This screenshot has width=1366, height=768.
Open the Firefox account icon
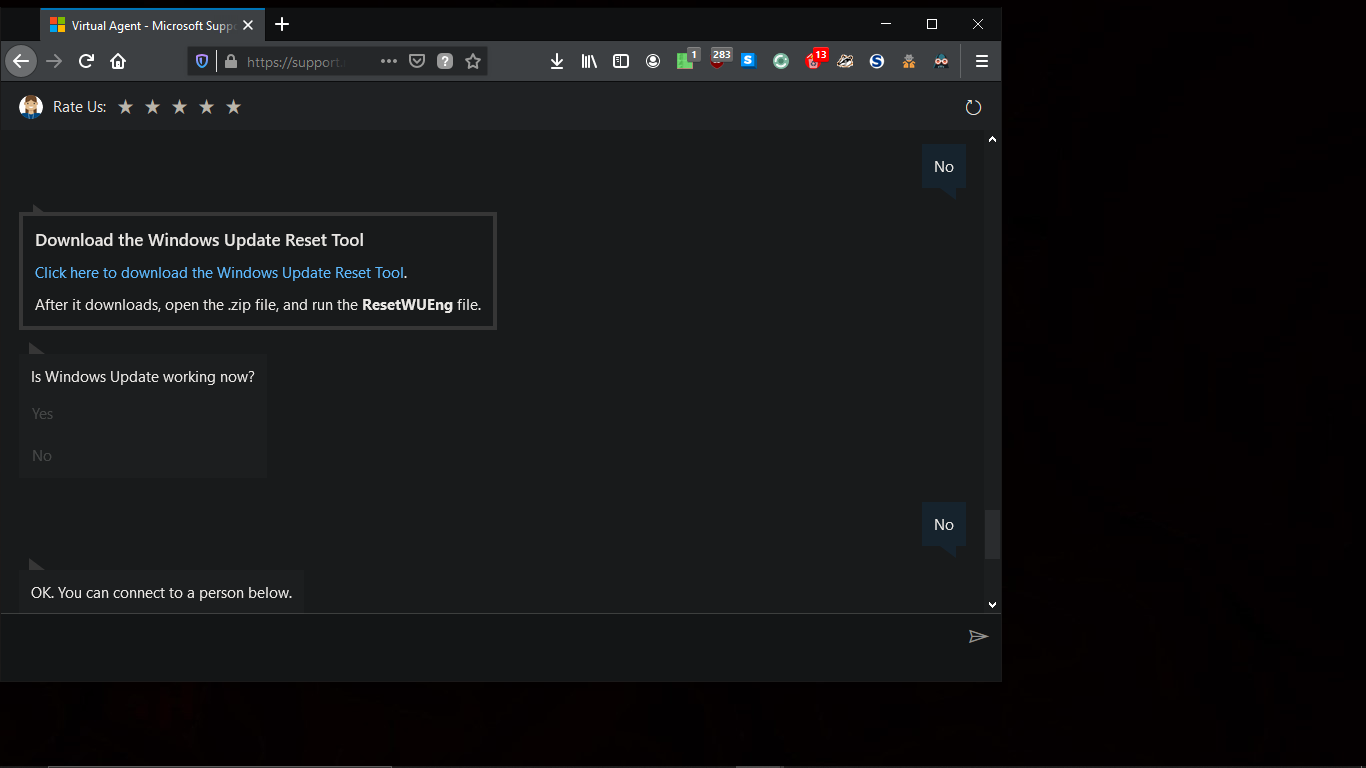(x=653, y=61)
